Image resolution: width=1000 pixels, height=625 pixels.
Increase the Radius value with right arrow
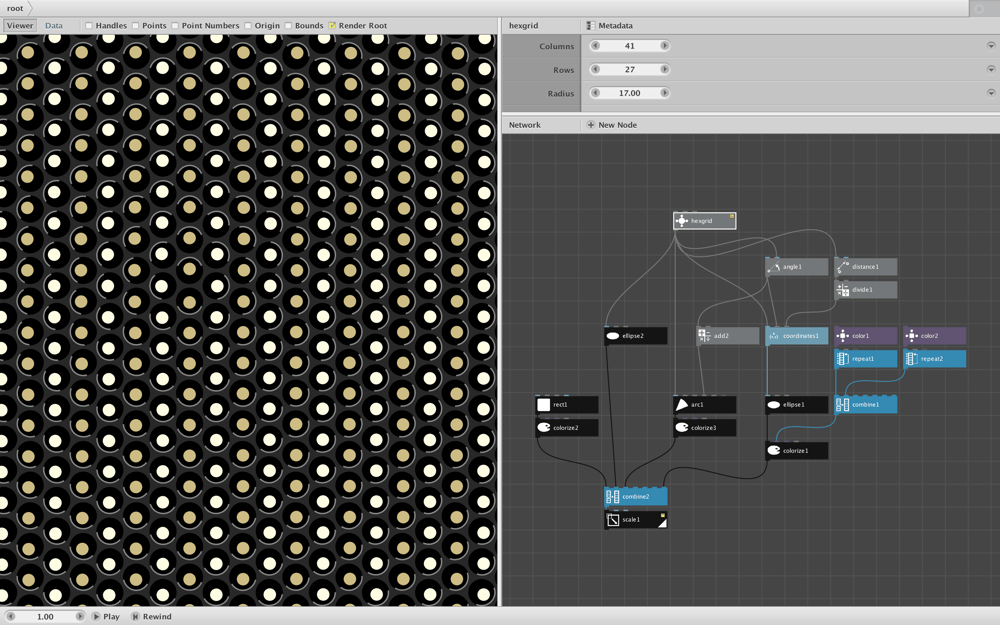[665, 93]
